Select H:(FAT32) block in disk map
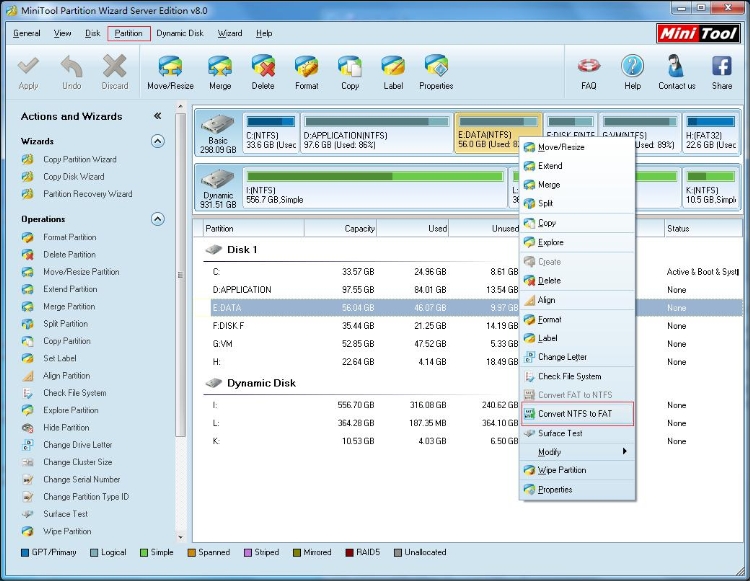The width and height of the screenshot is (750, 581). [x=711, y=133]
